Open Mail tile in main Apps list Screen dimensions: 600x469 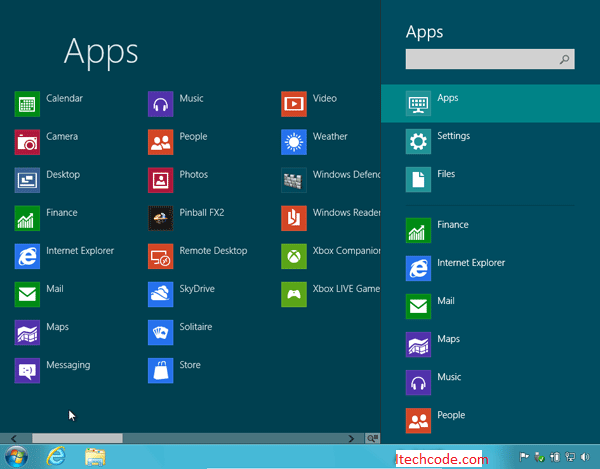click(27, 295)
